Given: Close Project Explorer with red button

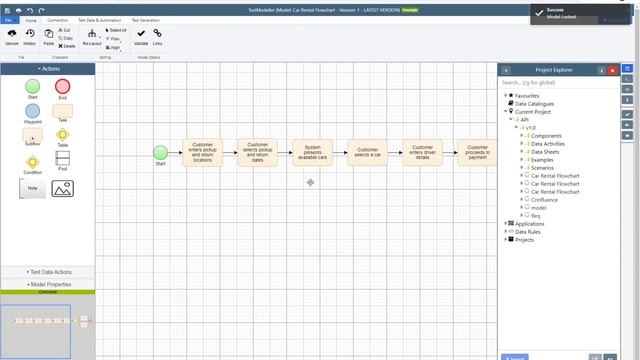Looking at the screenshot, I should click(x=612, y=71).
